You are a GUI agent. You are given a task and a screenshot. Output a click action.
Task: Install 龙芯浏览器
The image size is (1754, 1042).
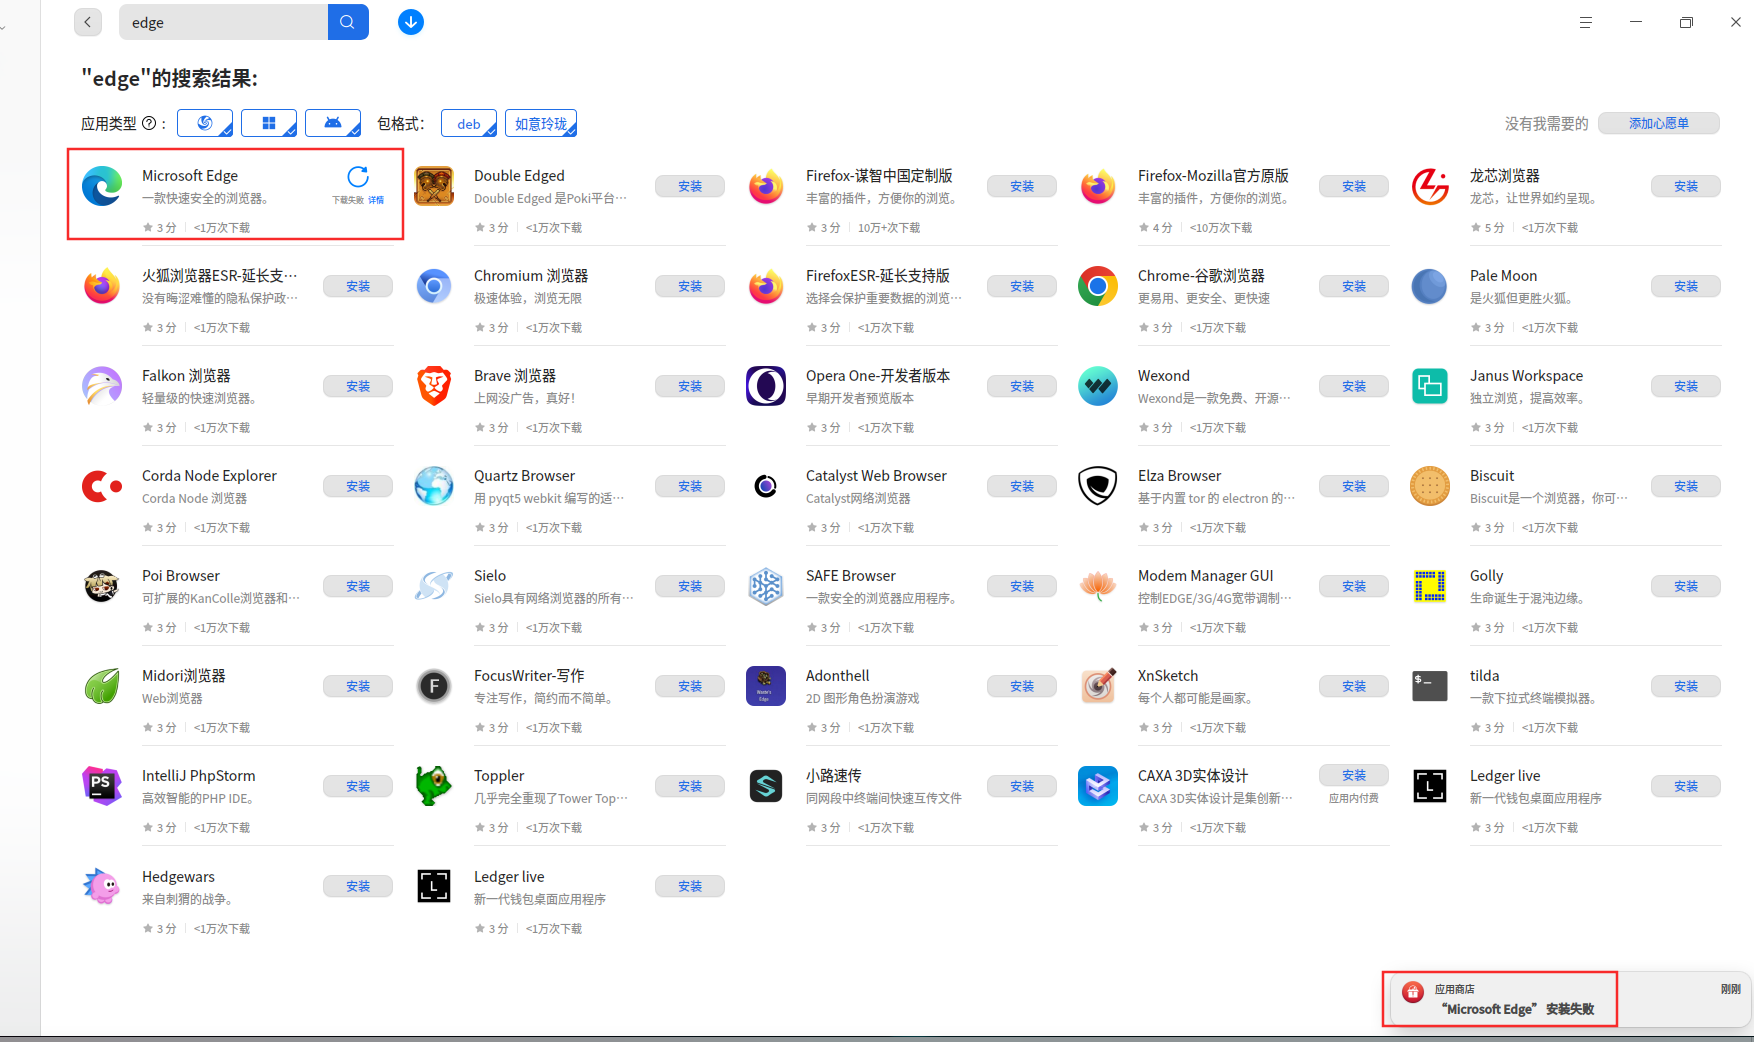click(1686, 186)
